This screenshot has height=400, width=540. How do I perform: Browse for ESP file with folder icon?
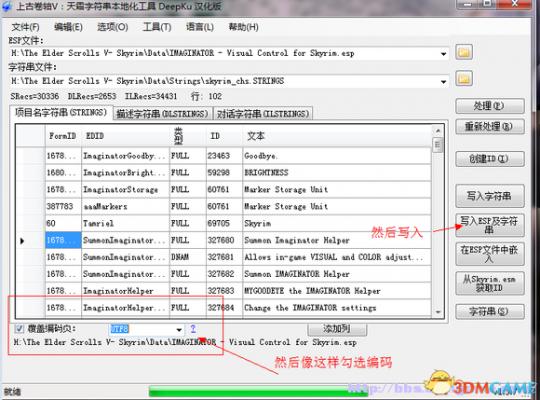point(464,52)
